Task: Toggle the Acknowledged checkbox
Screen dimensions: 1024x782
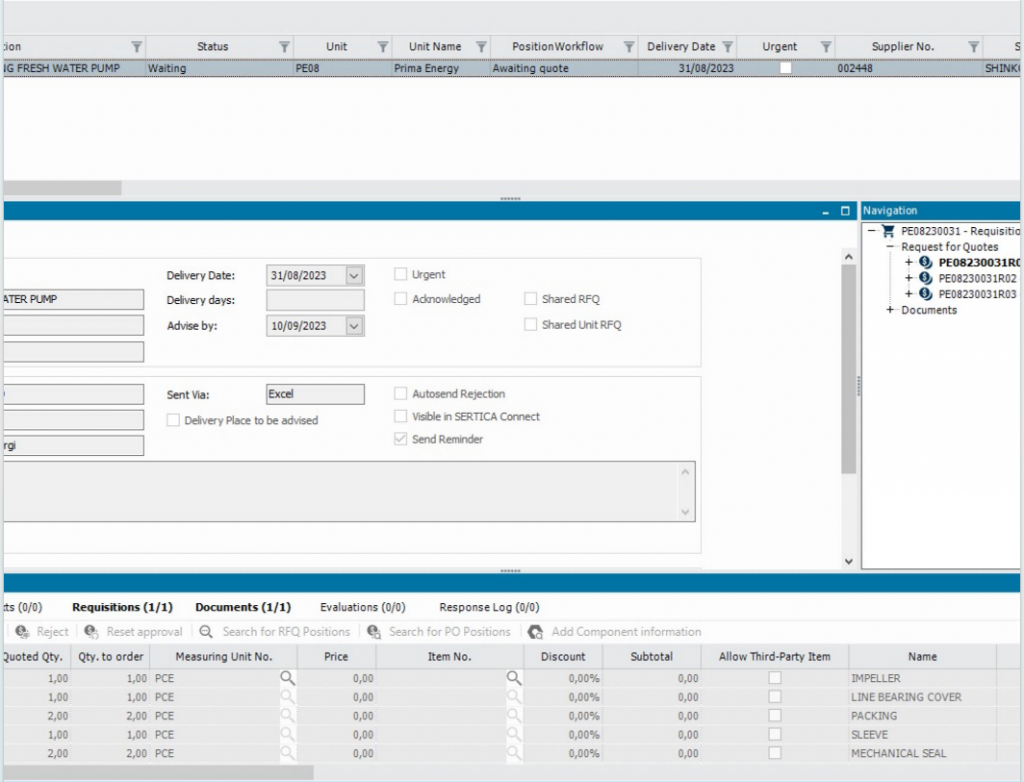Action: pos(400,299)
